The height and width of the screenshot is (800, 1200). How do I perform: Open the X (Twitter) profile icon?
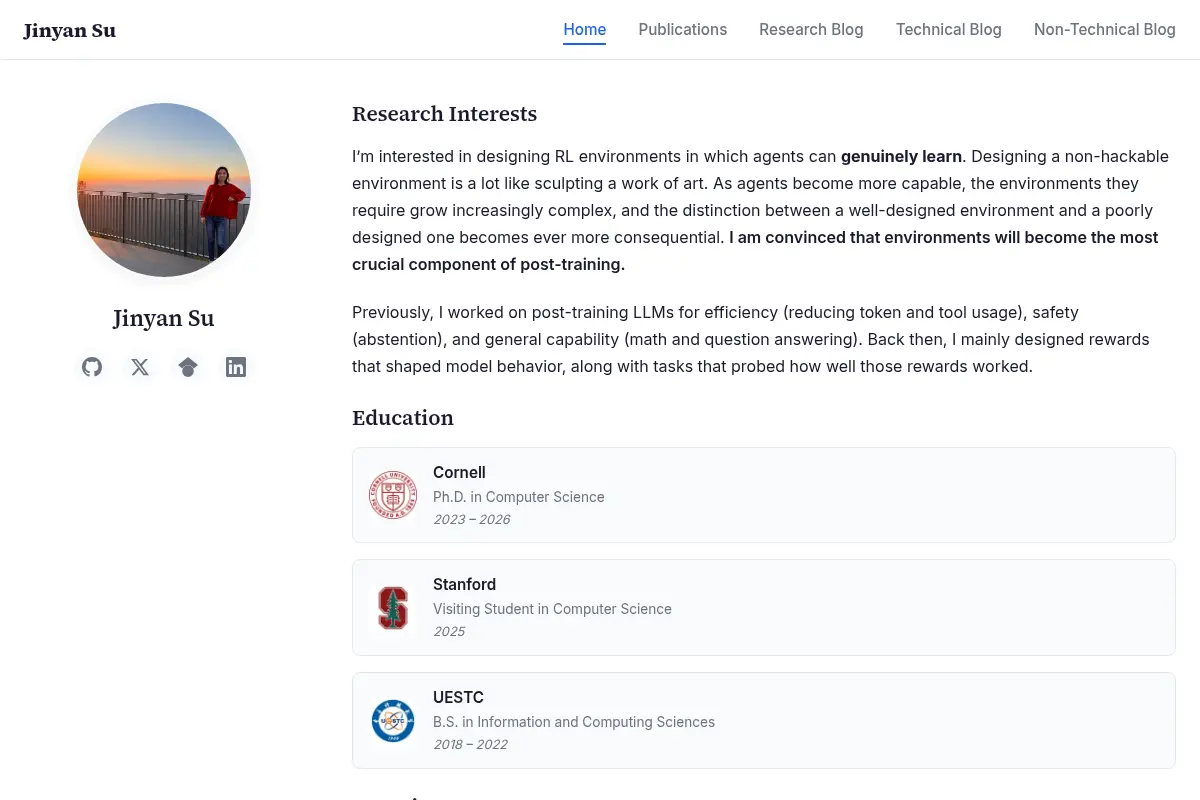tap(140, 367)
